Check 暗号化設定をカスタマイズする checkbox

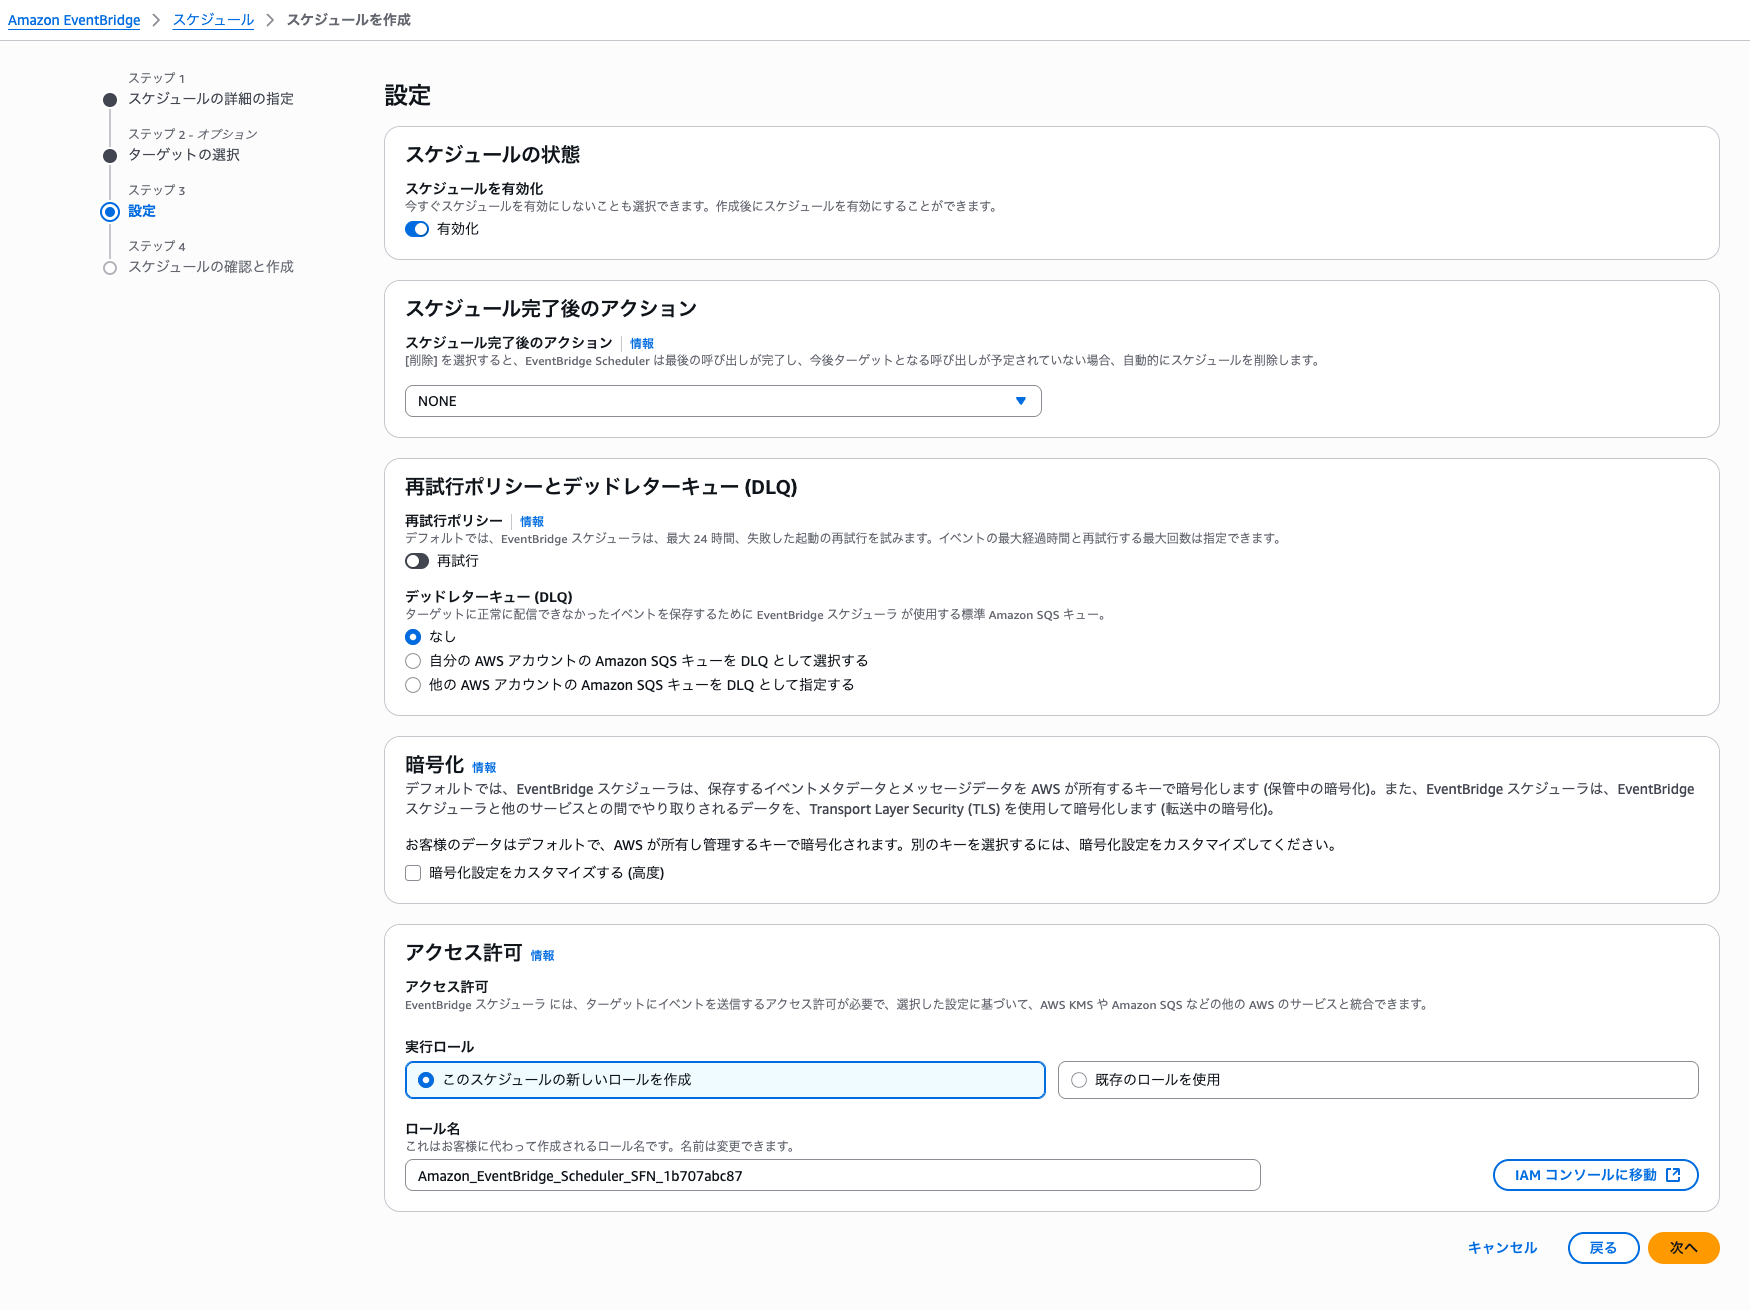(x=413, y=873)
